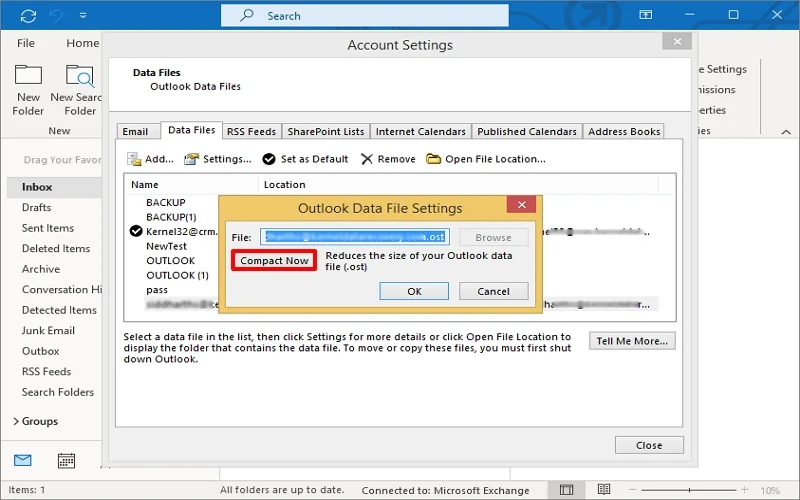Viewport: 800px width, 500px height.
Task: Click the Undo arrow in quick access toolbar
Action: [x=58, y=16]
